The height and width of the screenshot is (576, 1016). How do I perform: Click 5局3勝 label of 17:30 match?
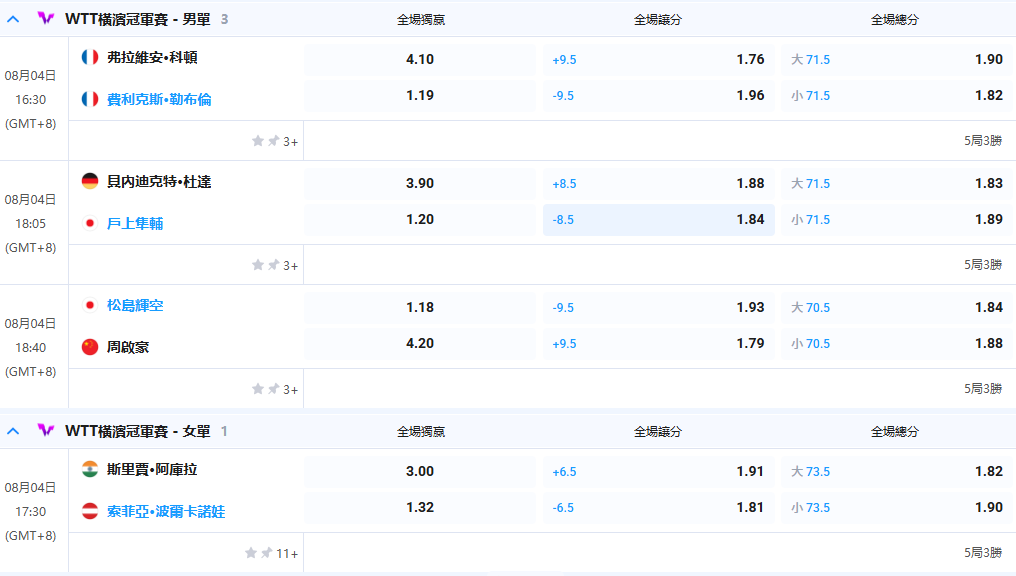coord(983,553)
